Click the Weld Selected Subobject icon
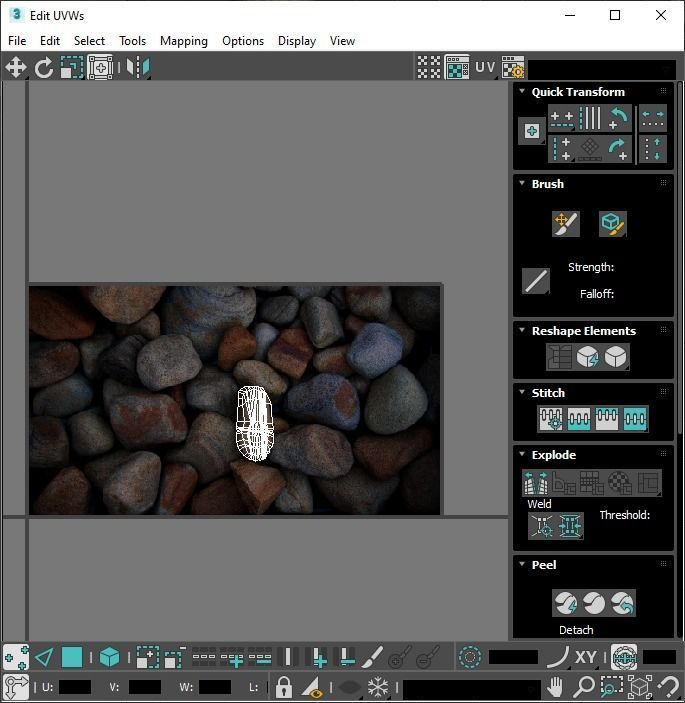 click(x=570, y=525)
